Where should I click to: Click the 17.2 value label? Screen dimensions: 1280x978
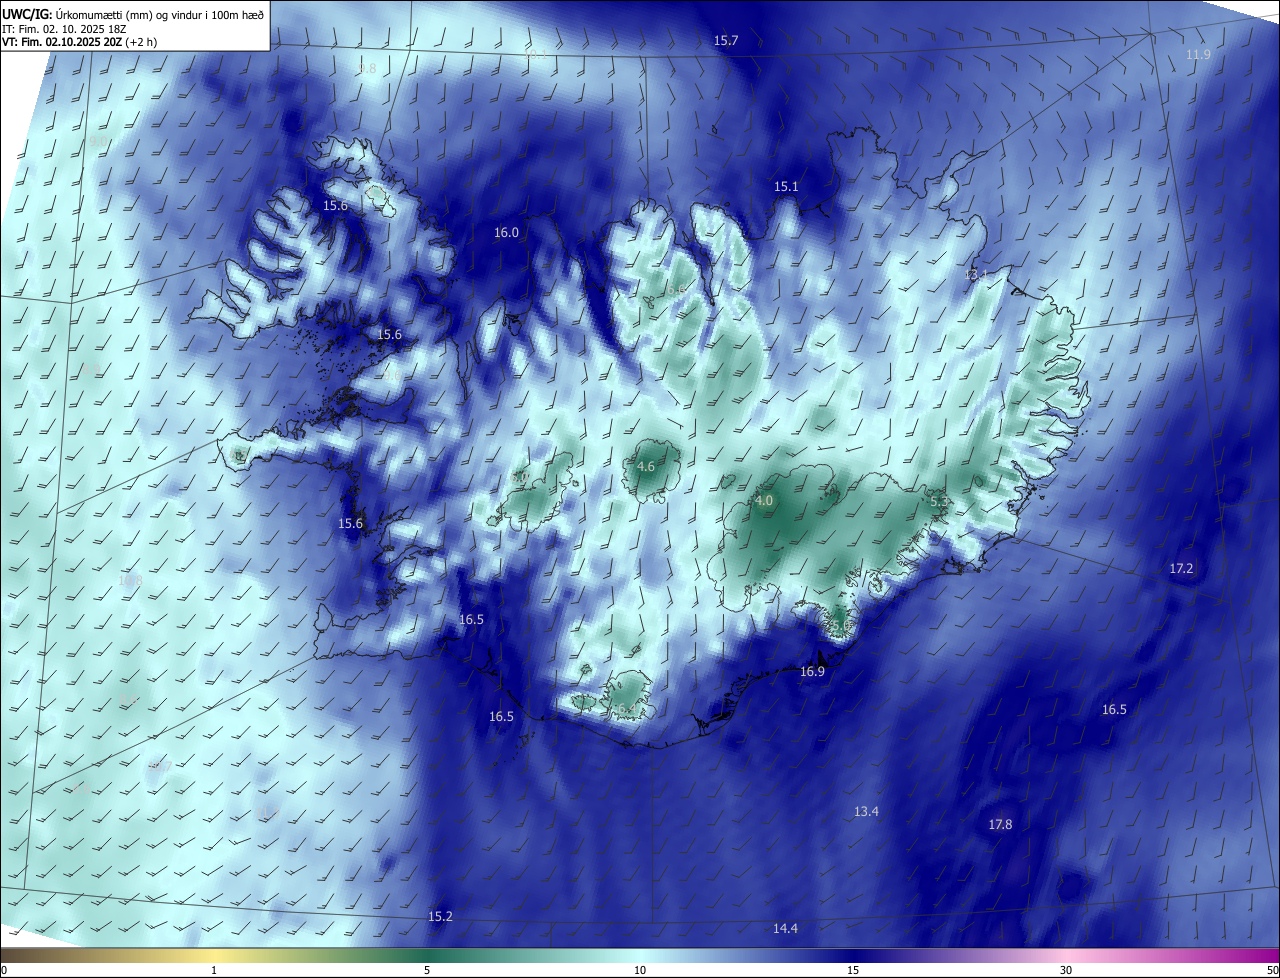(1181, 569)
